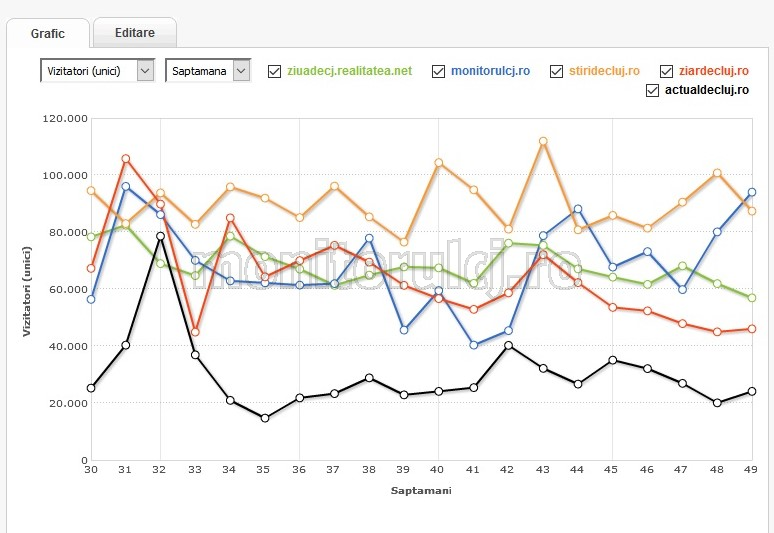Click the 60.000 y-axis label
The height and width of the screenshot is (533, 774).
(68, 289)
